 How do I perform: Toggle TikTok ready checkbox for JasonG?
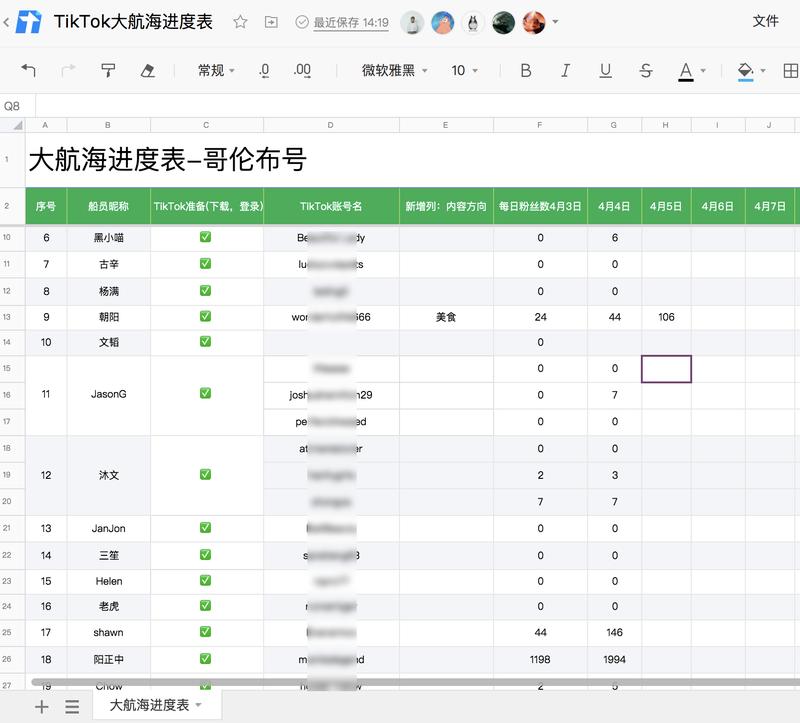point(205,394)
